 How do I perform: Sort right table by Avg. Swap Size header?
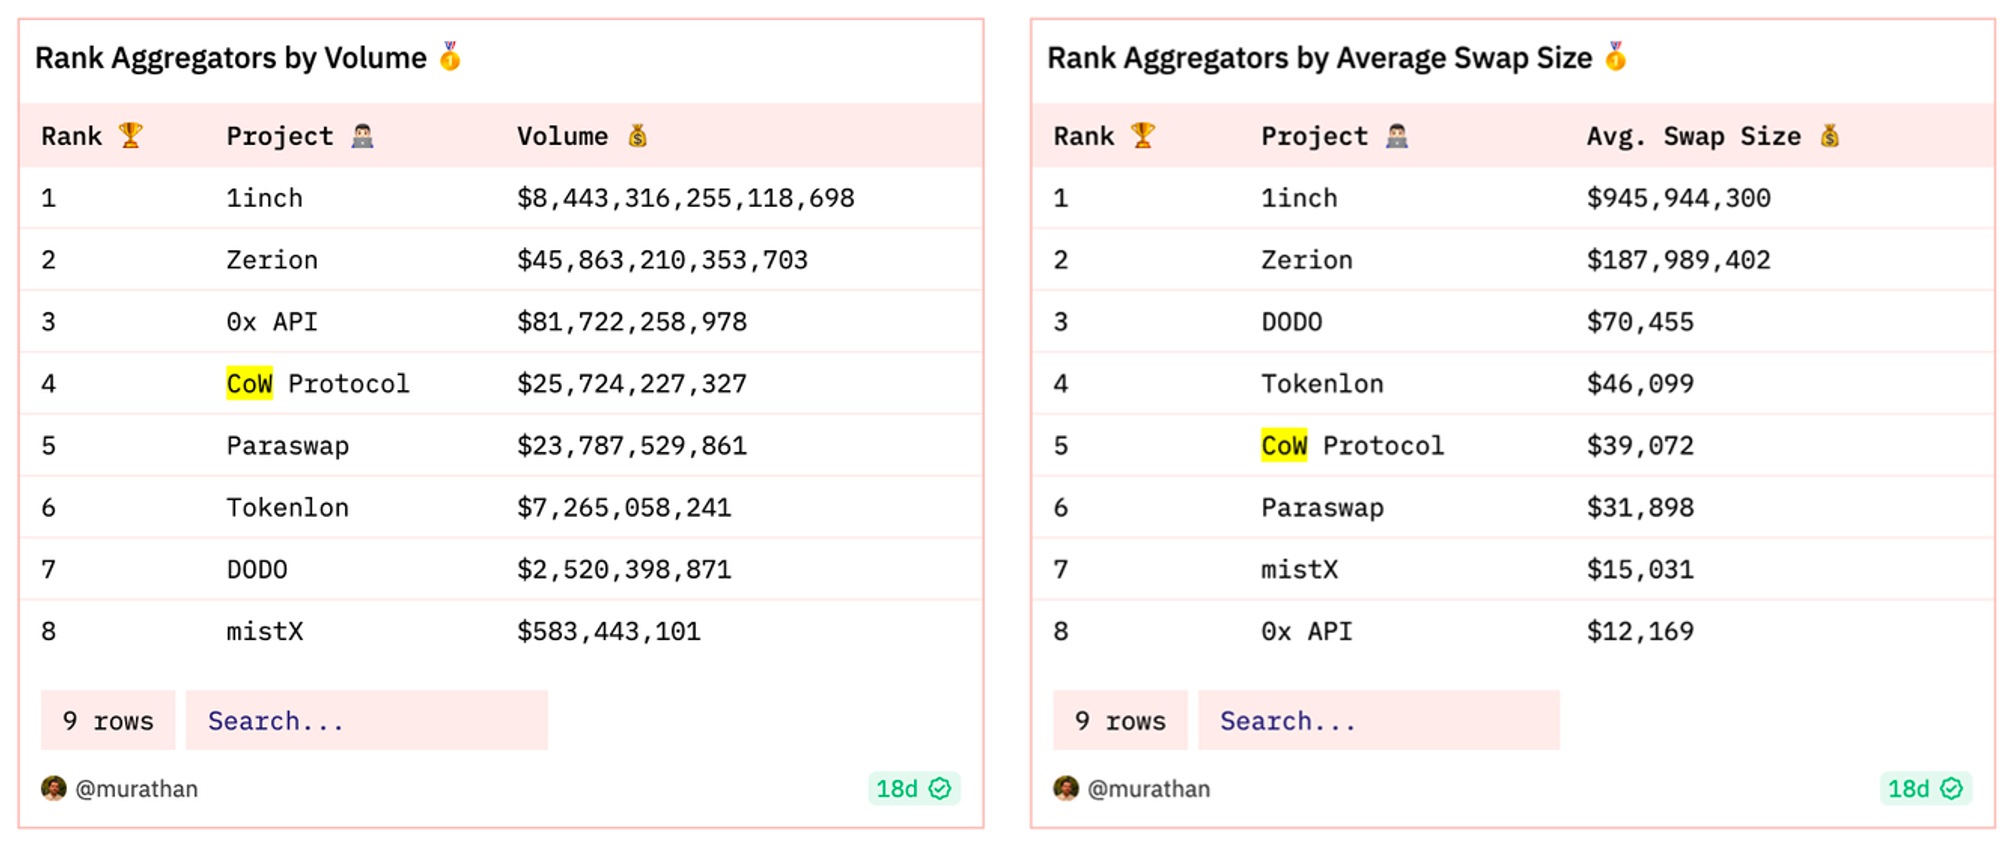pos(1693,136)
